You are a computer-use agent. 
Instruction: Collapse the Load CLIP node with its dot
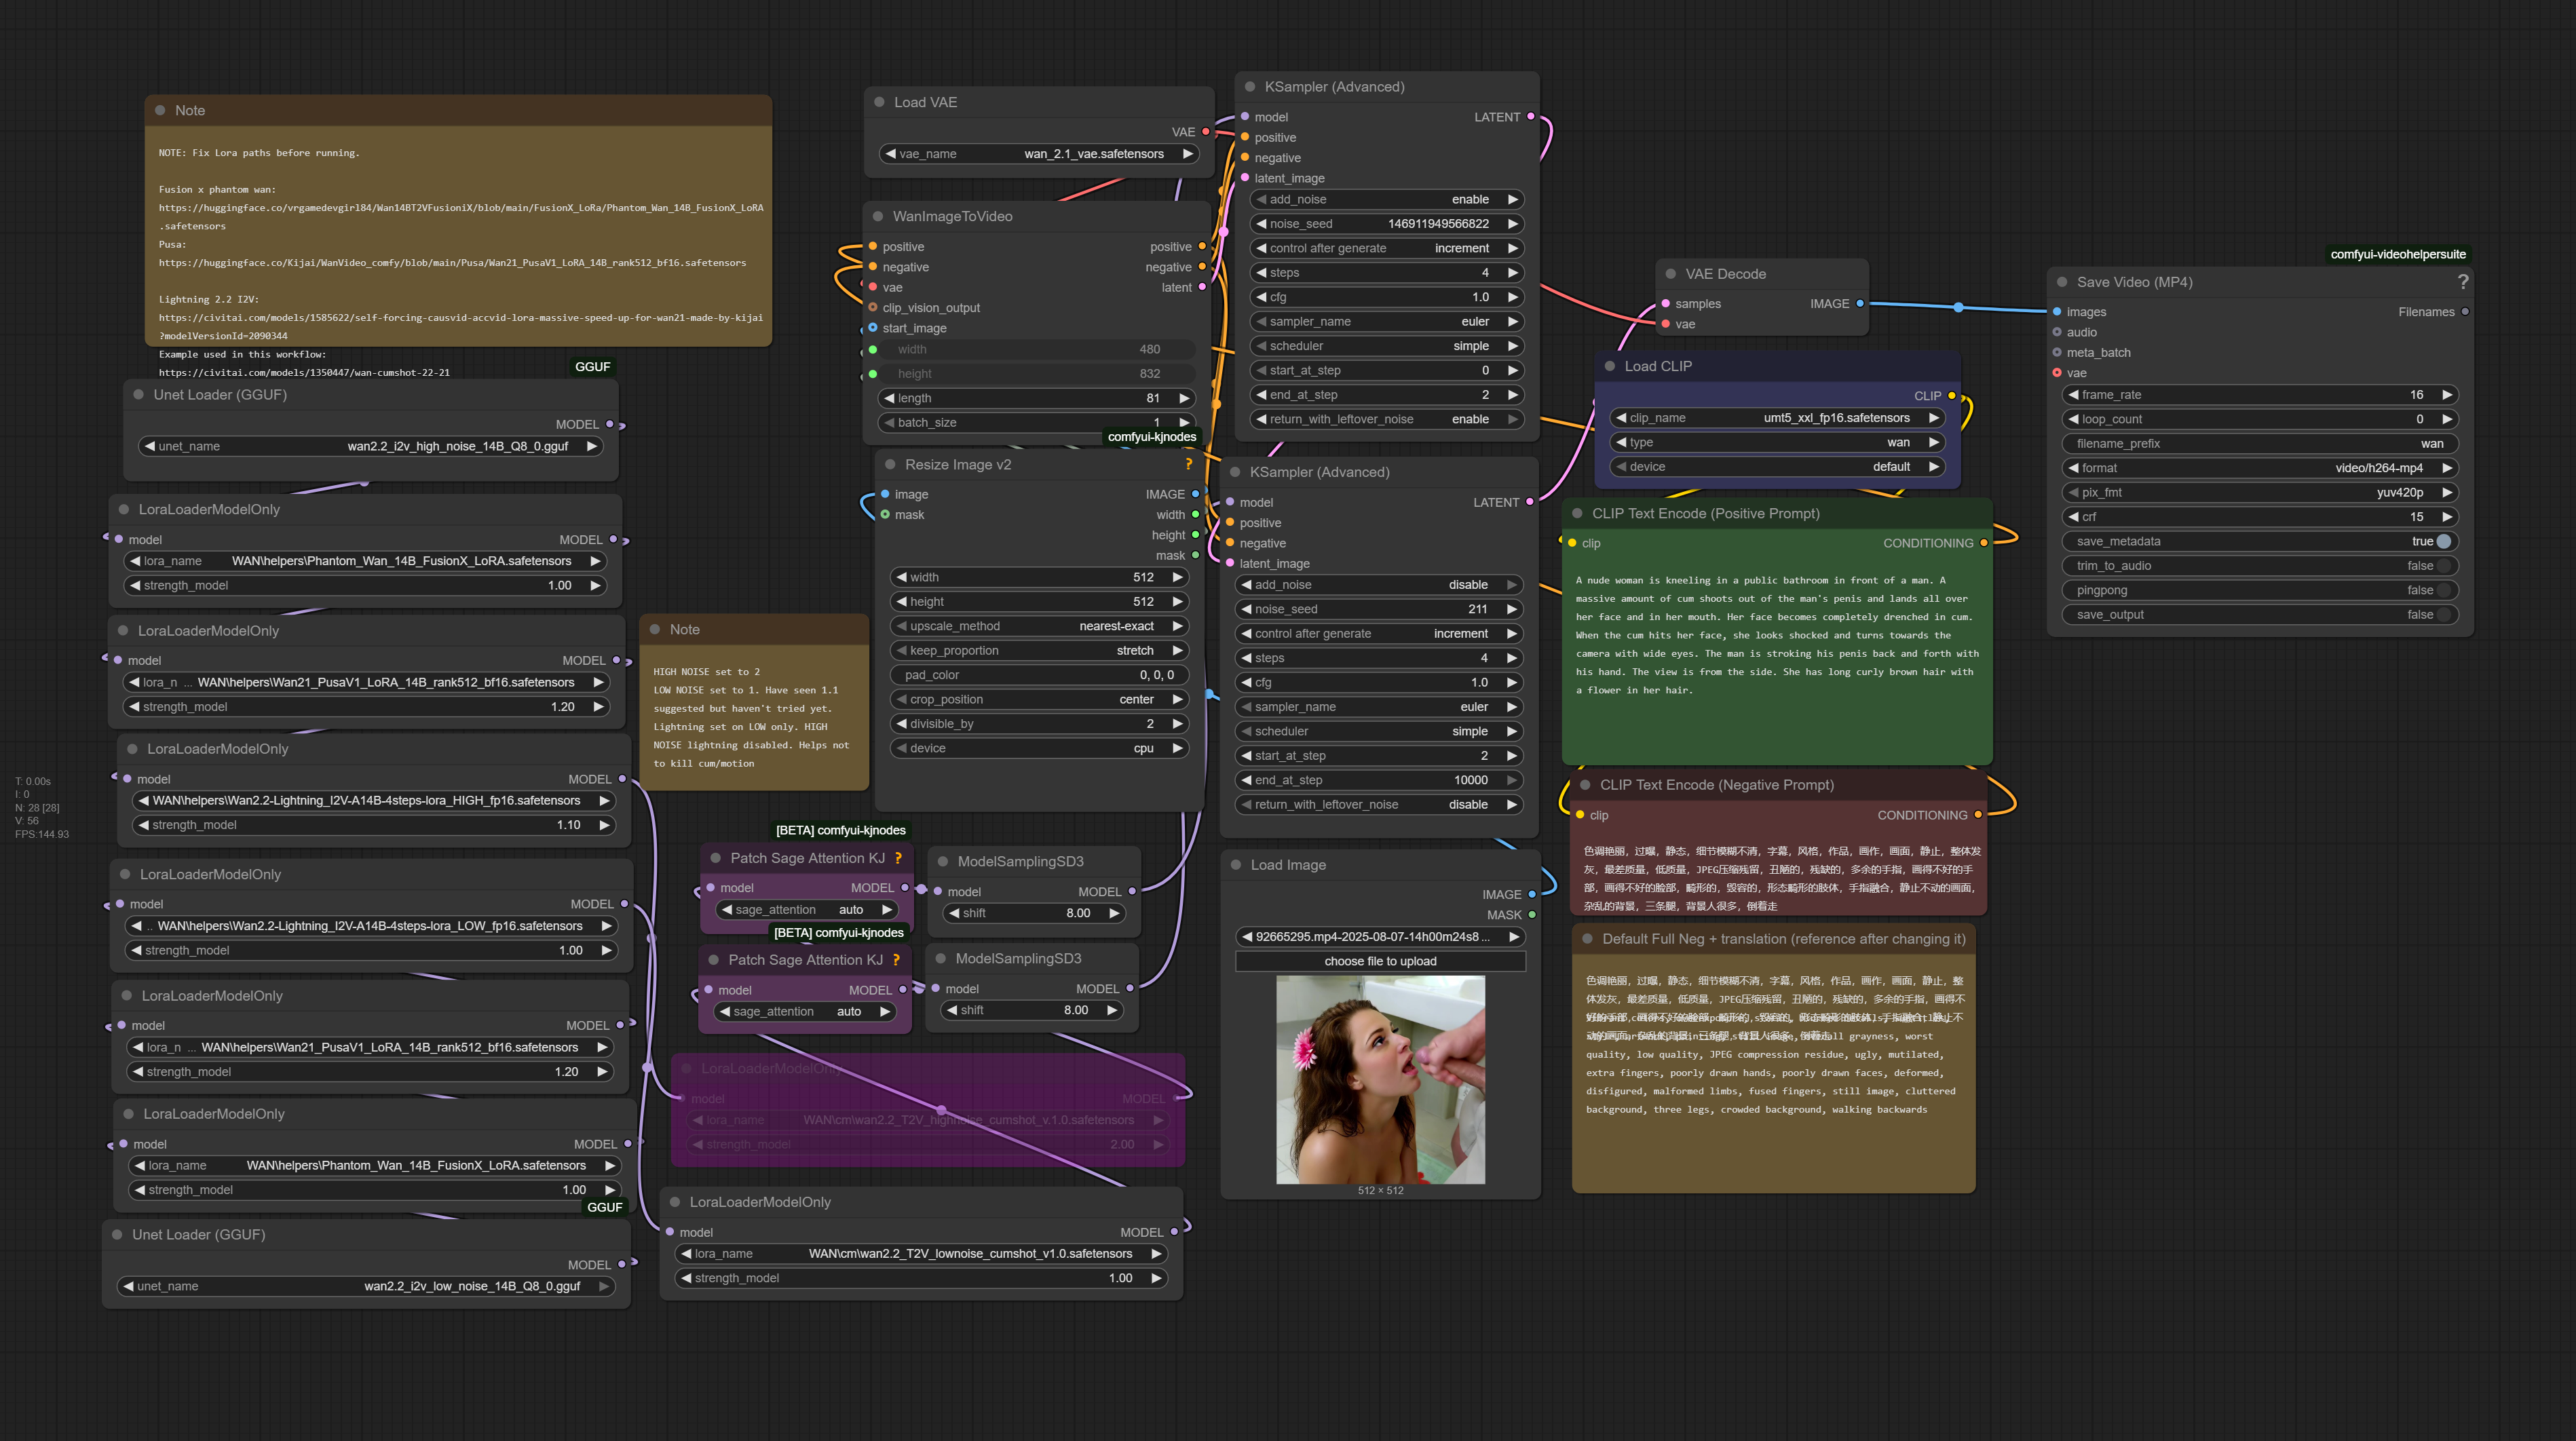pos(1610,366)
